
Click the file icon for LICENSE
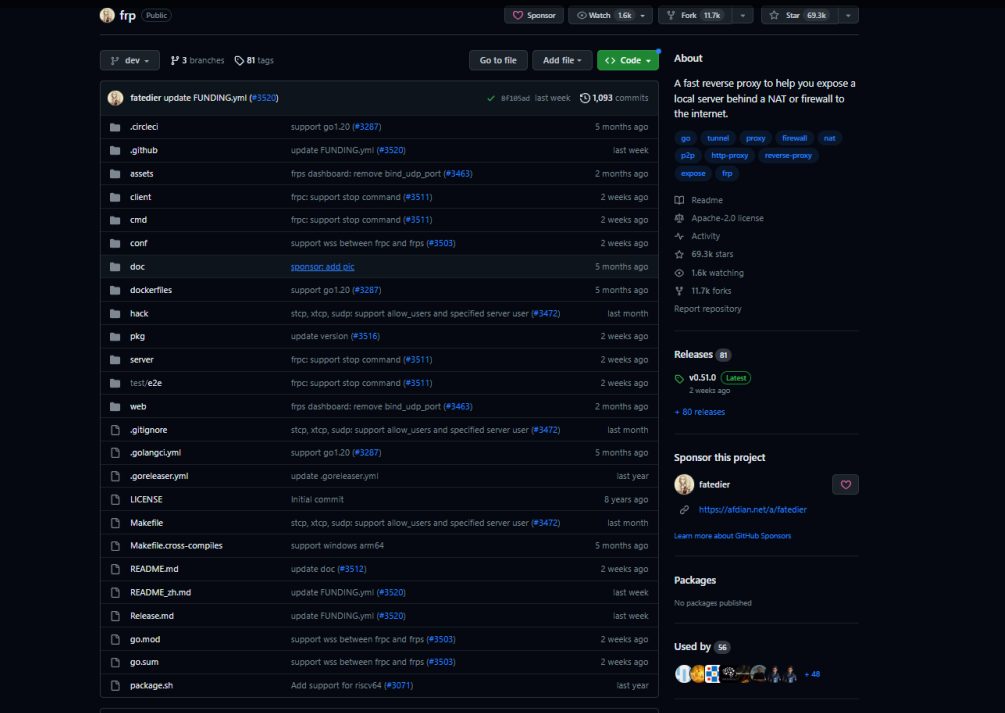pos(115,499)
